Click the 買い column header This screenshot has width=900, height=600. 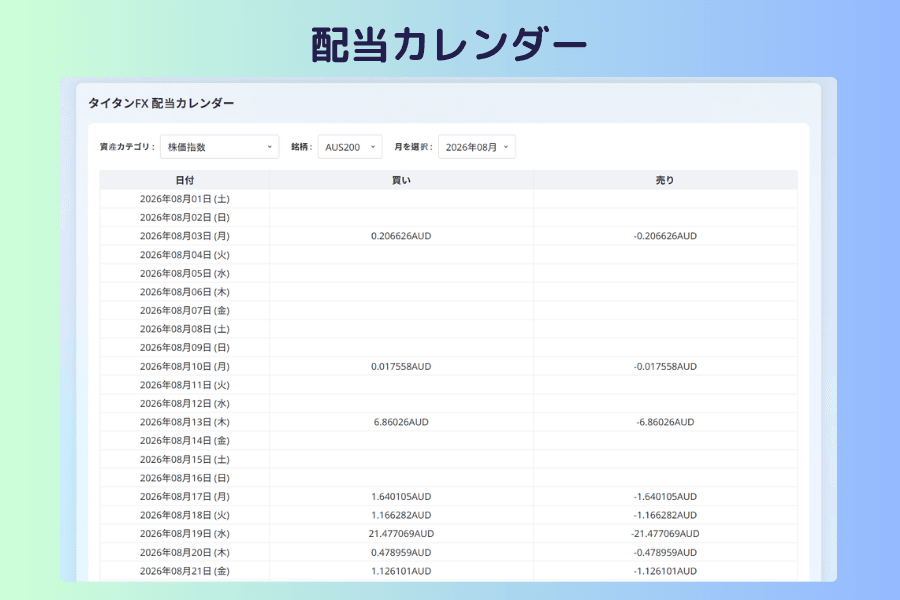click(401, 180)
